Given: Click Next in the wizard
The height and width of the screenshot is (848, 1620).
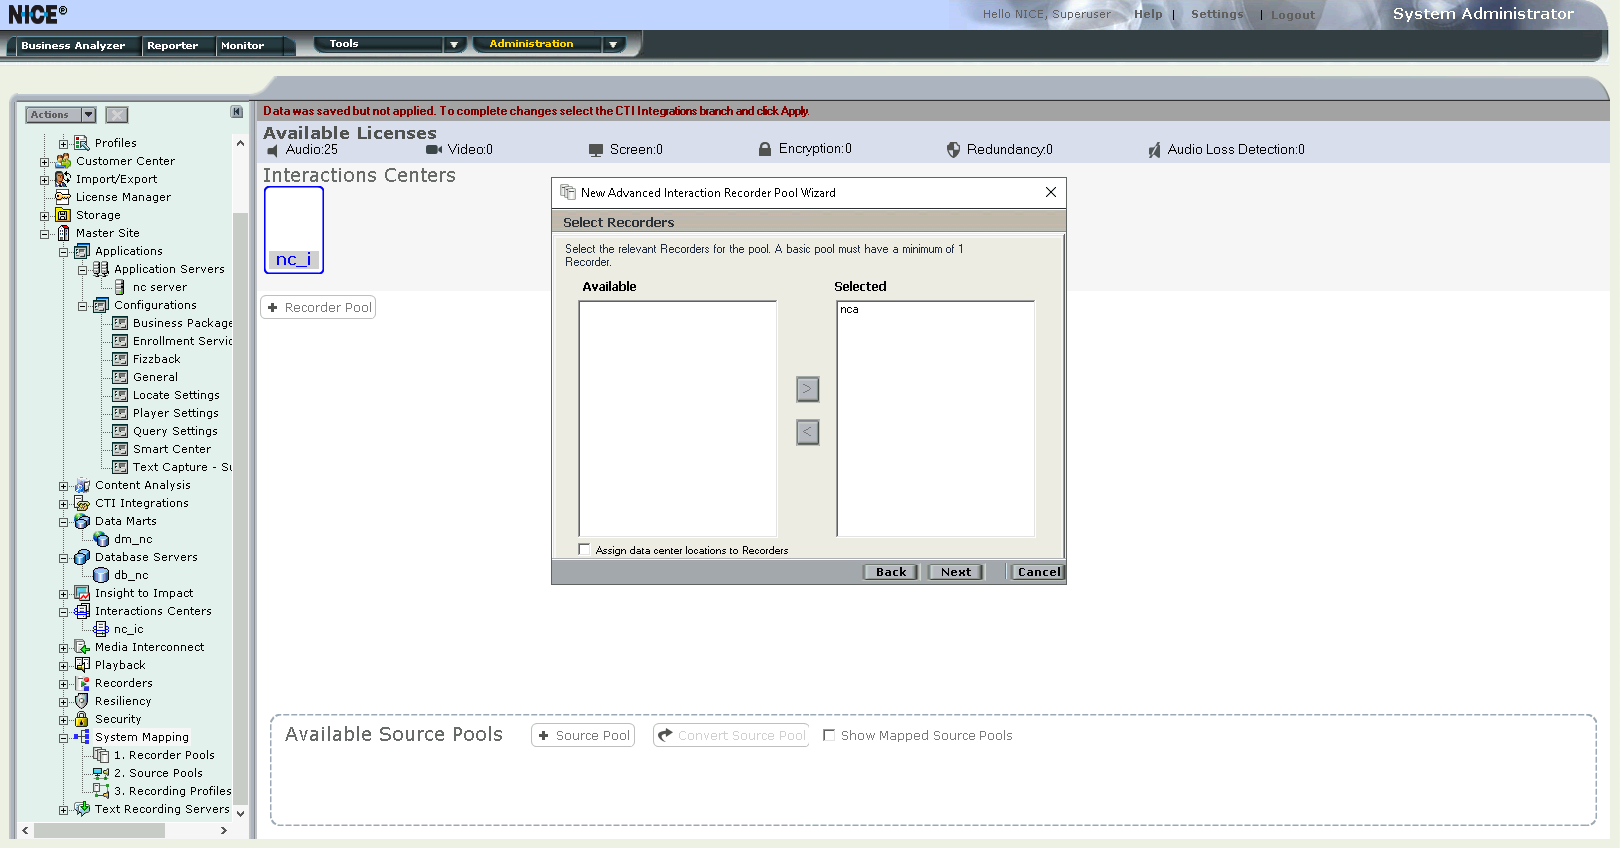Looking at the screenshot, I should click(x=955, y=572).
